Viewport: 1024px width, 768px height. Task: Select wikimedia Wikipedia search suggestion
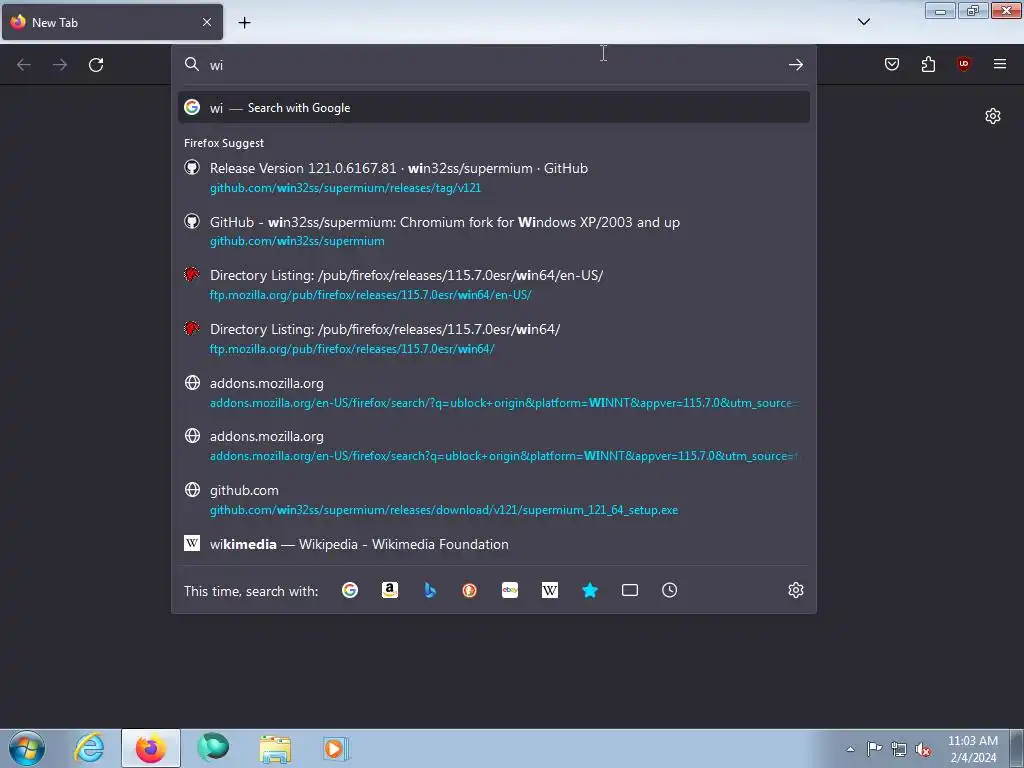tap(494, 544)
